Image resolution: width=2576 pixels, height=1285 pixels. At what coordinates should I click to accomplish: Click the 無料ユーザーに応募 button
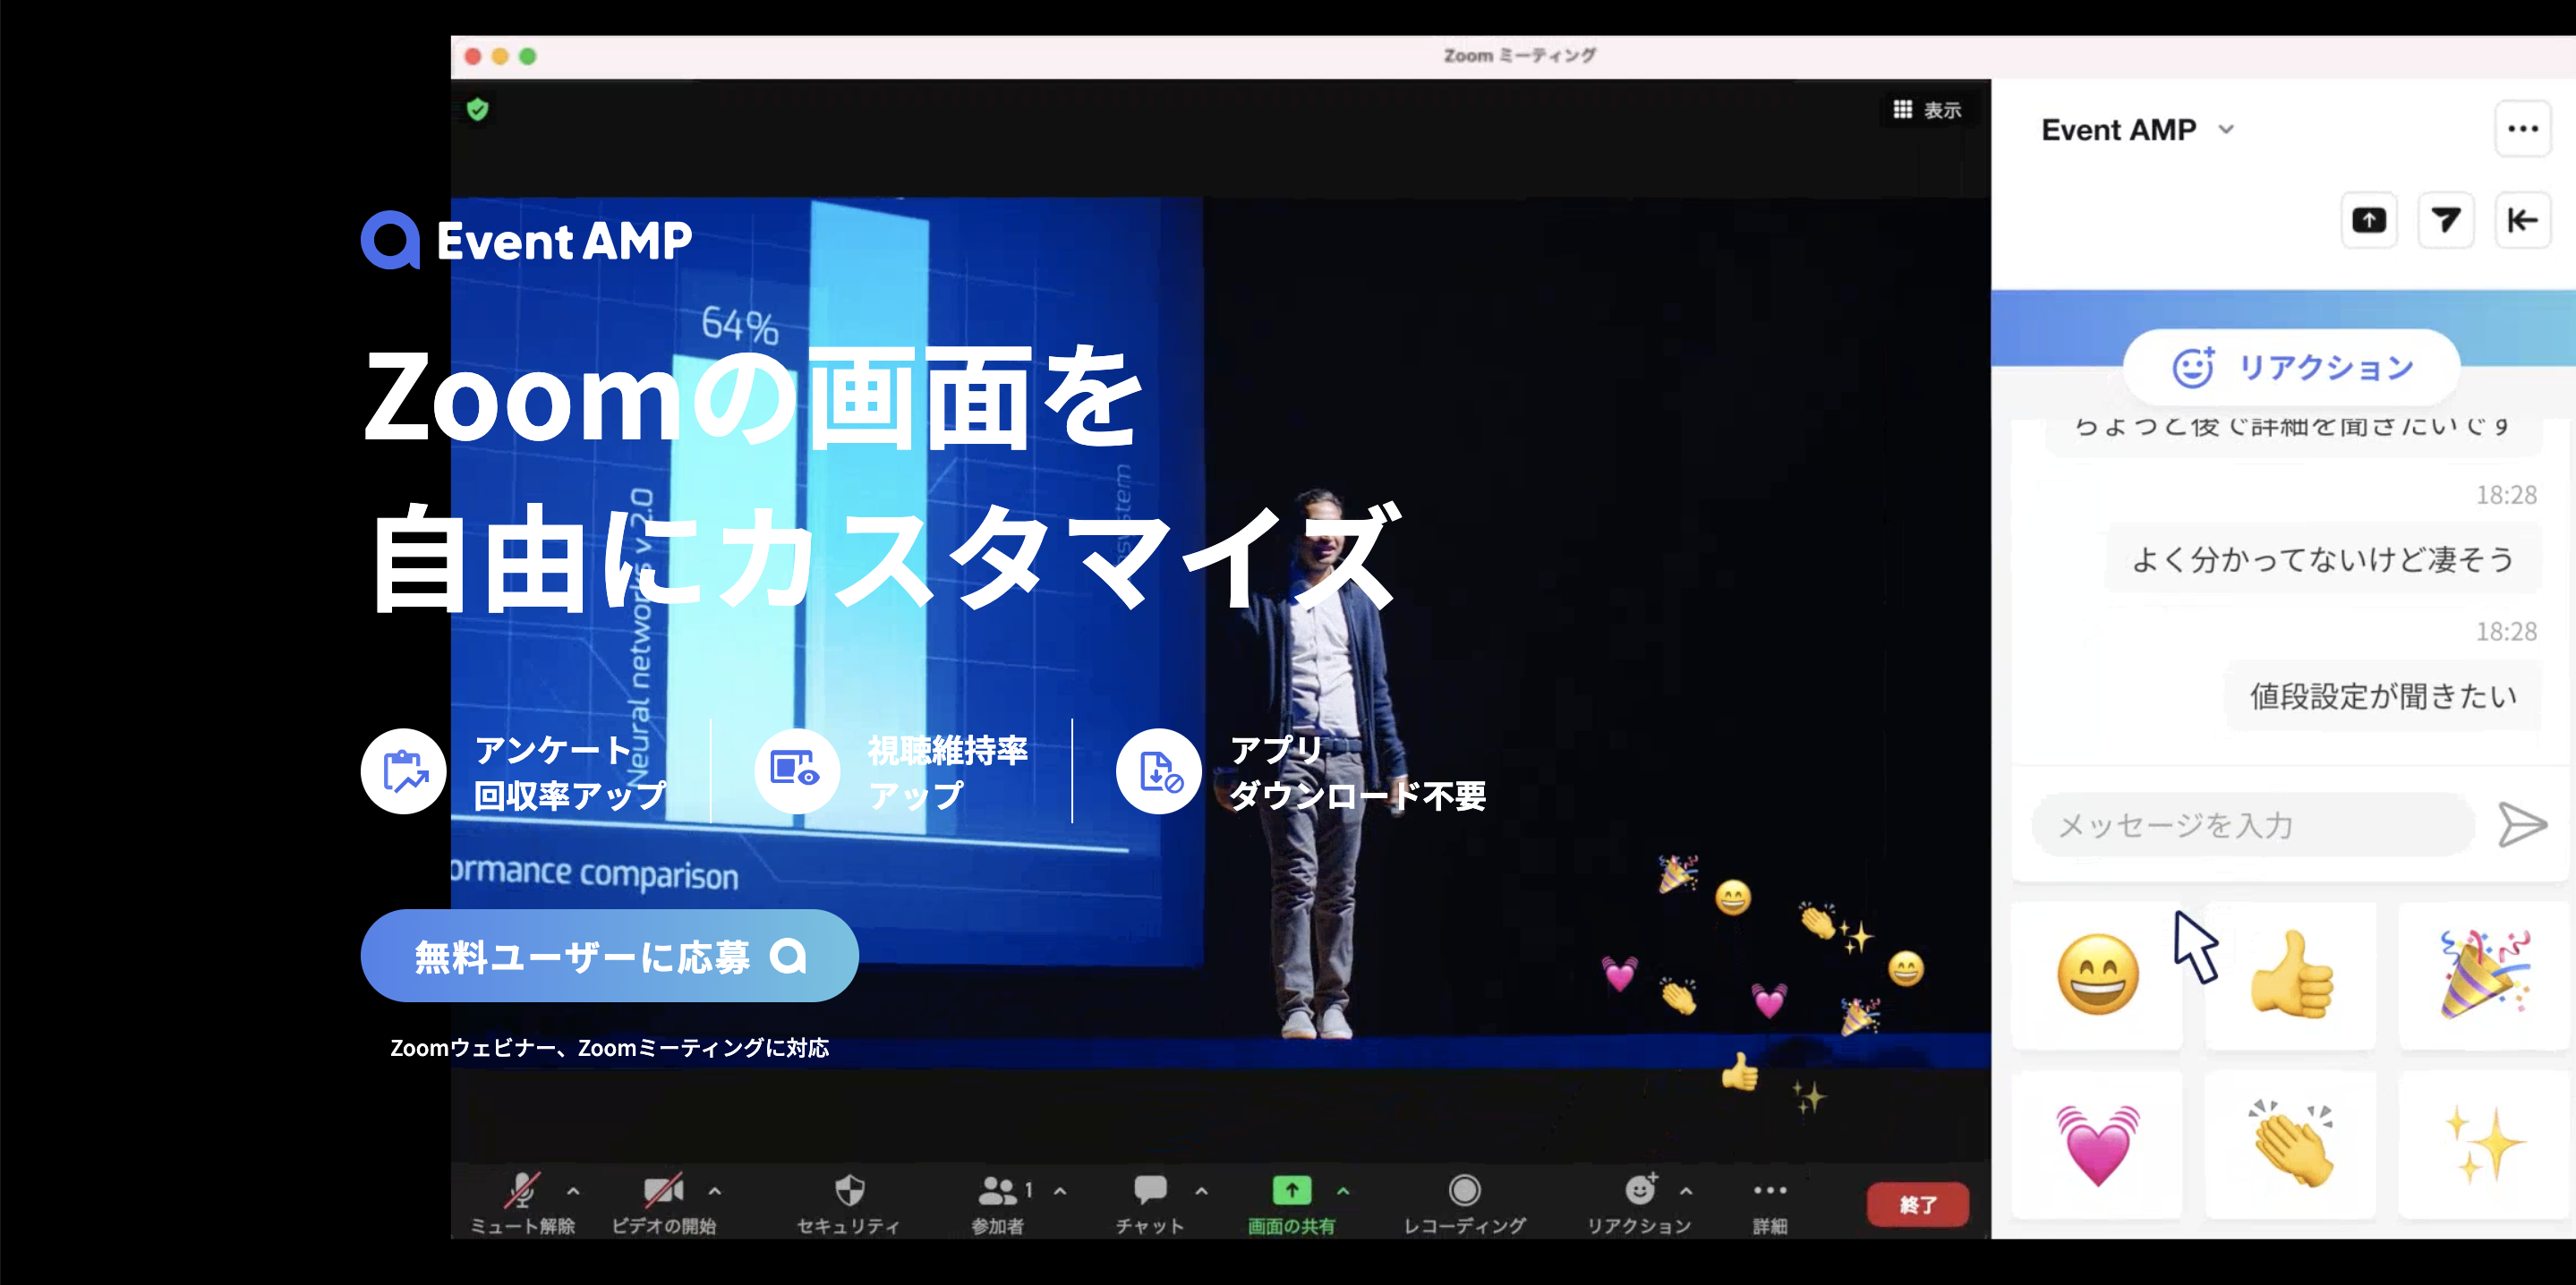tap(609, 956)
